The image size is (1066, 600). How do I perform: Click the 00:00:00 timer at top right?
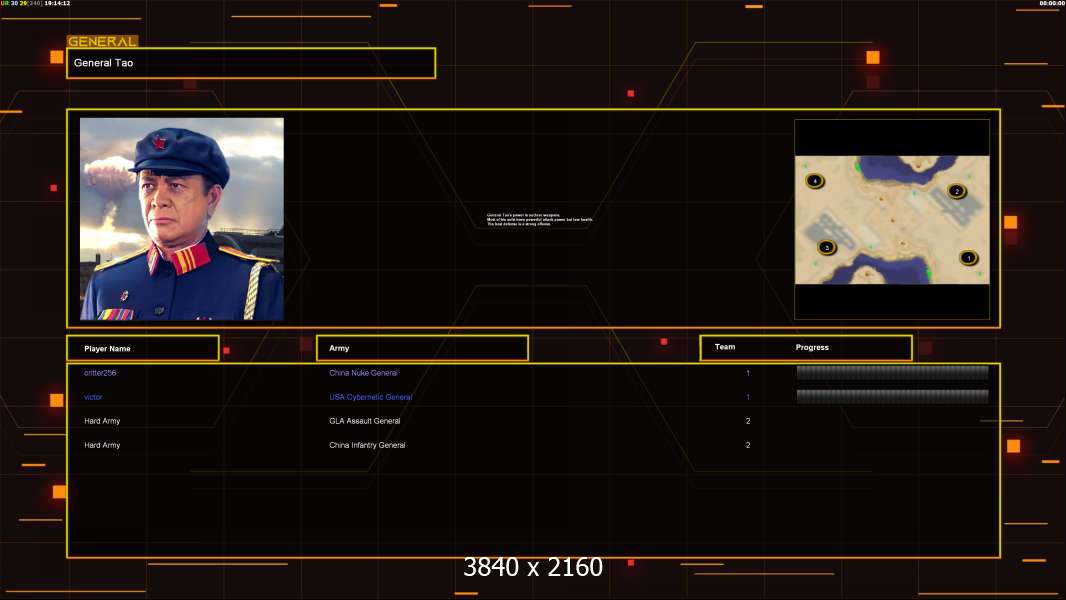tap(1052, 3)
